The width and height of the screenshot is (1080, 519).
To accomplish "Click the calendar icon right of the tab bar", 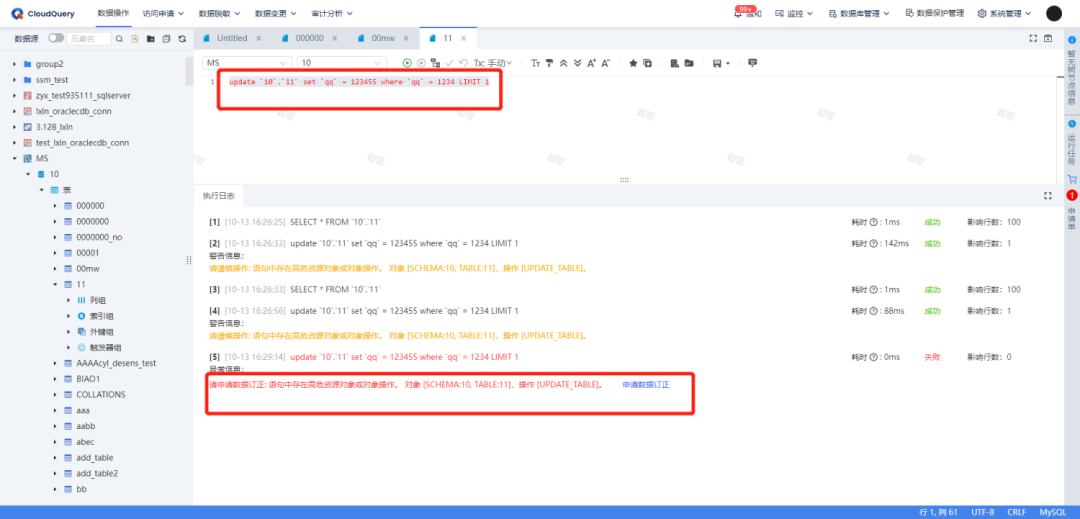I will point(1048,39).
